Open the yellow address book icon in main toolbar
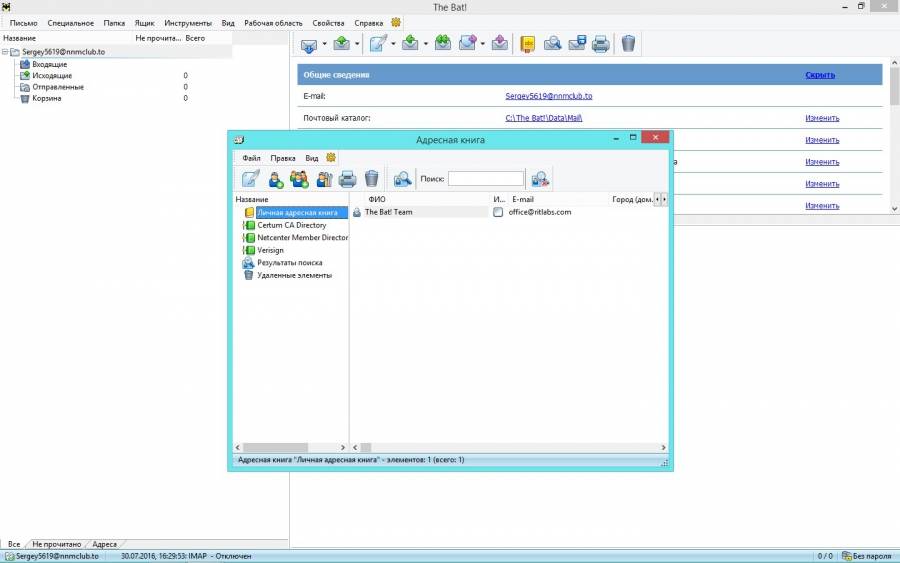900x563 pixels. pyautogui.click(x=527, y=43)
